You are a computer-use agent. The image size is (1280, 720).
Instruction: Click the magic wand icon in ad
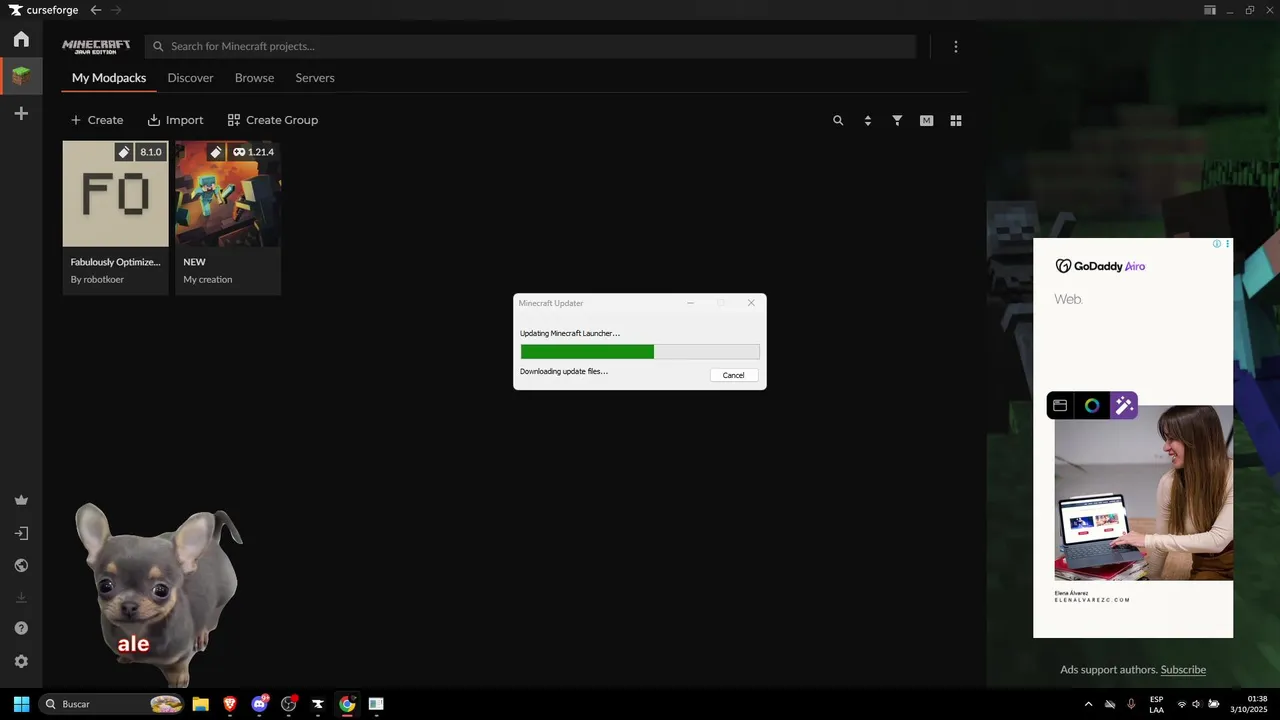pos(1124,405)
